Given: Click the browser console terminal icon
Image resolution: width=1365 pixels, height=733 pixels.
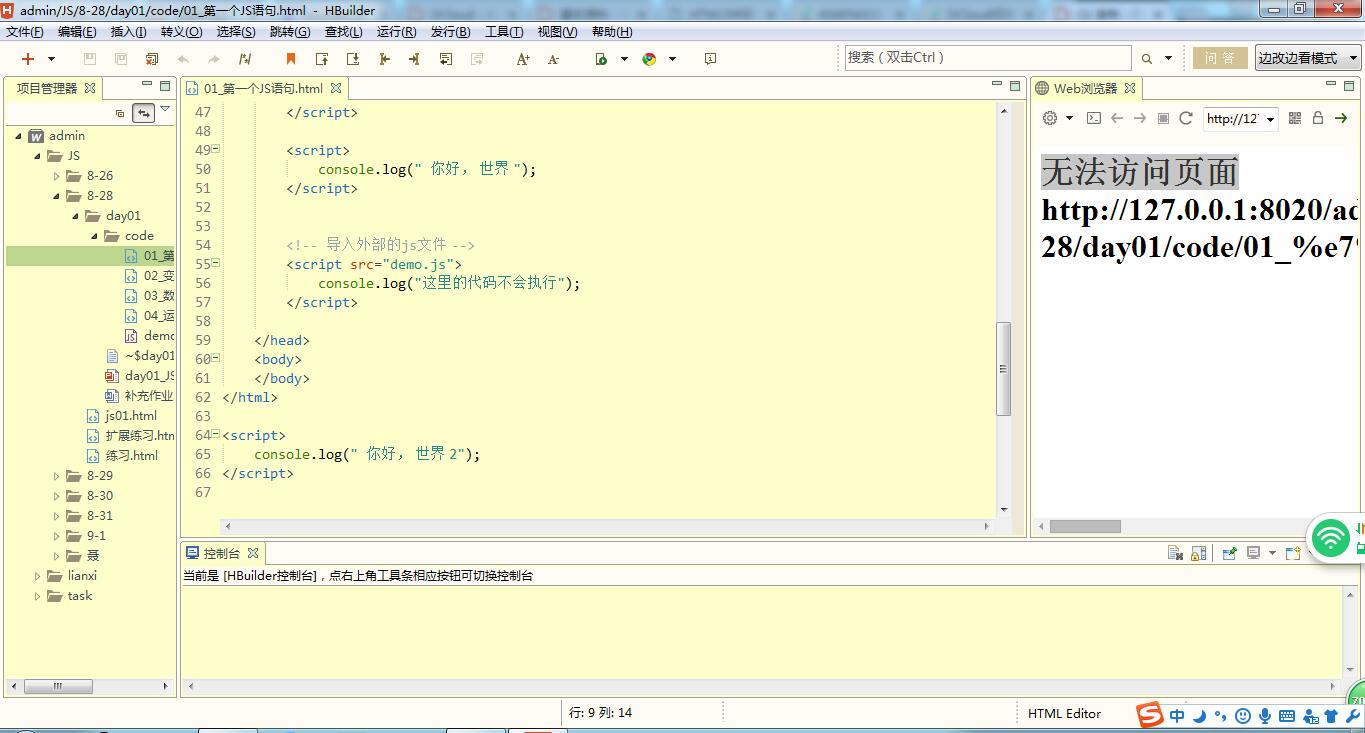Looking at the screenshot, I should click(1094, 118).
